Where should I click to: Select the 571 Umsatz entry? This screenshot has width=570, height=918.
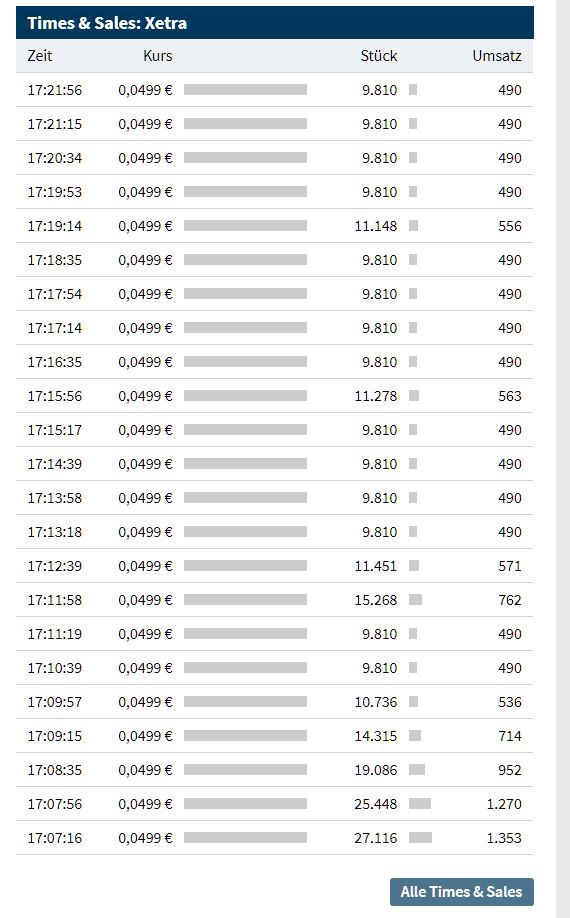510,566
